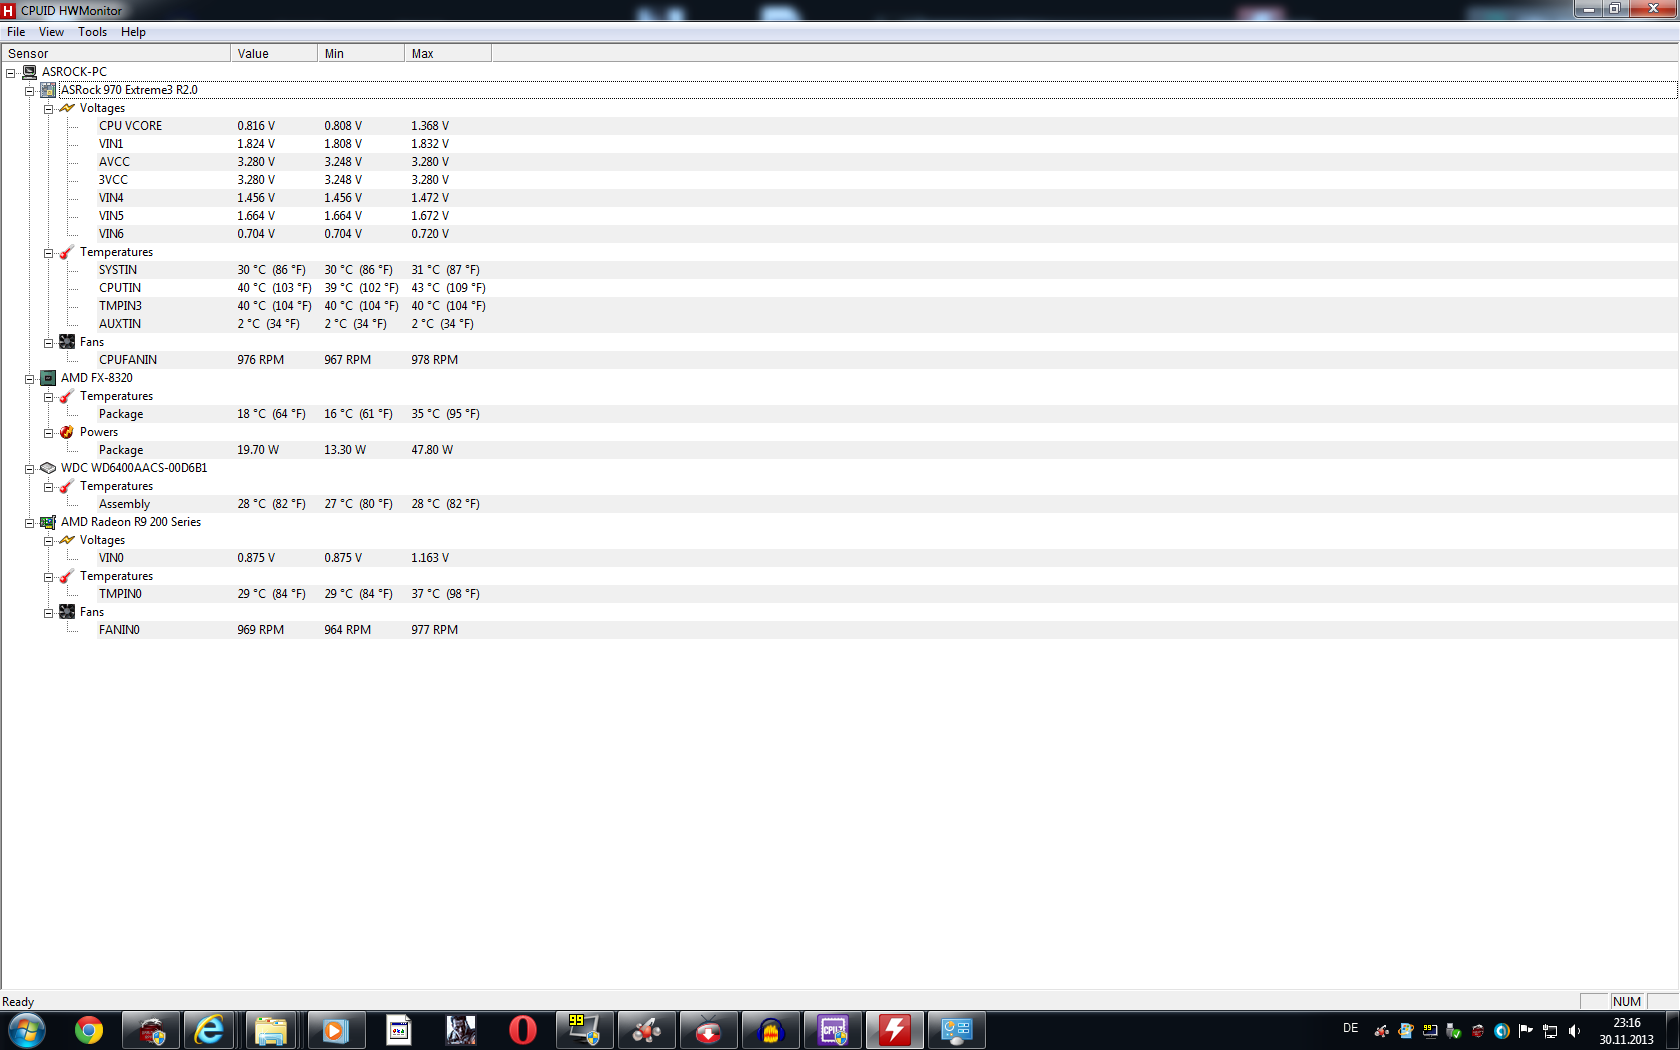Open Internet Explorer from the taskbar
1680x1050 pixels.
(210, 1030)
